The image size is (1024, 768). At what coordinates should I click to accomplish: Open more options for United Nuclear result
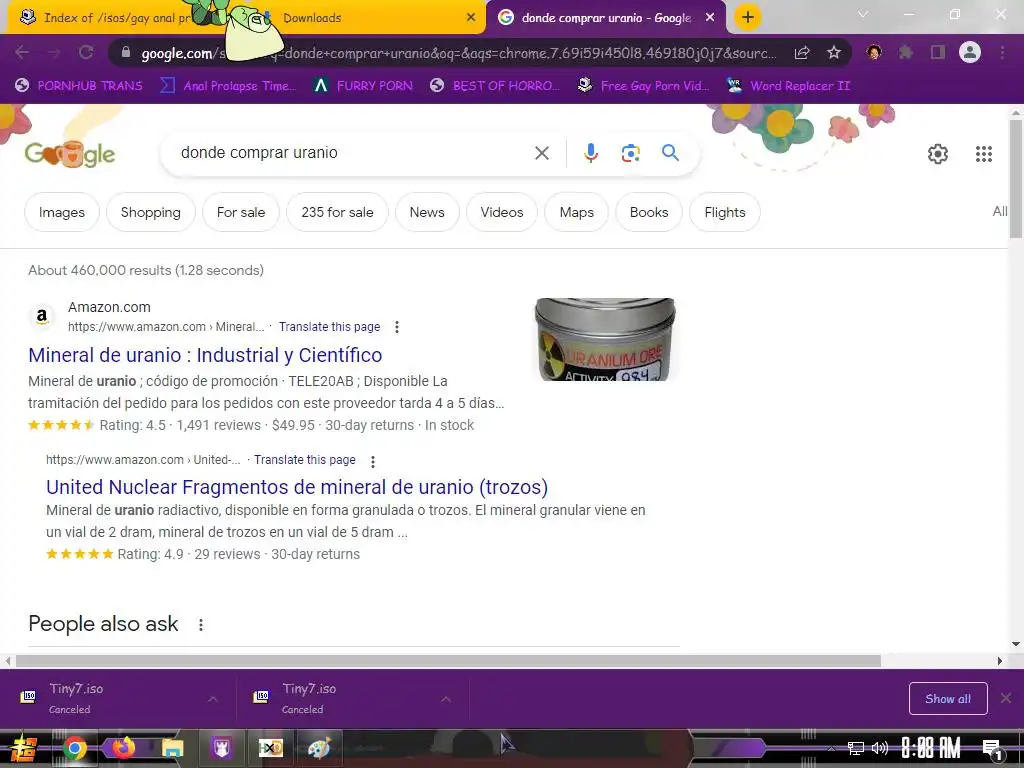(373, 462)
